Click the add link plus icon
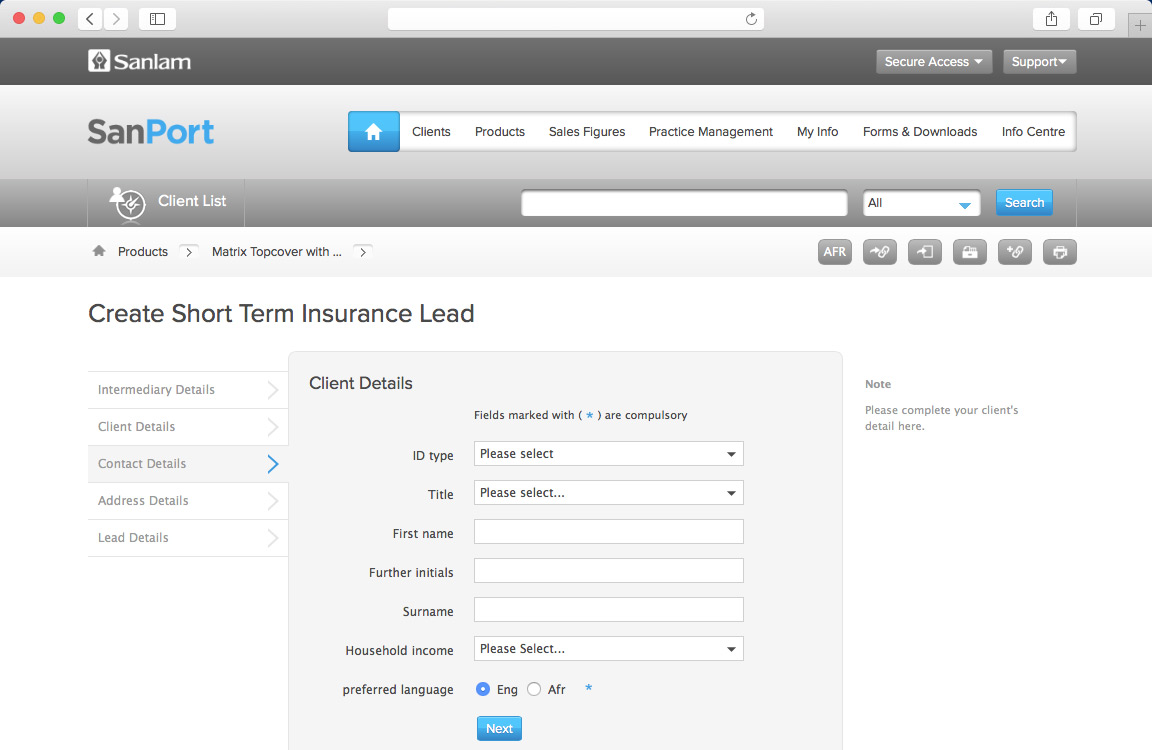Screen dimensions: 1152x750 coord(1015,252)
